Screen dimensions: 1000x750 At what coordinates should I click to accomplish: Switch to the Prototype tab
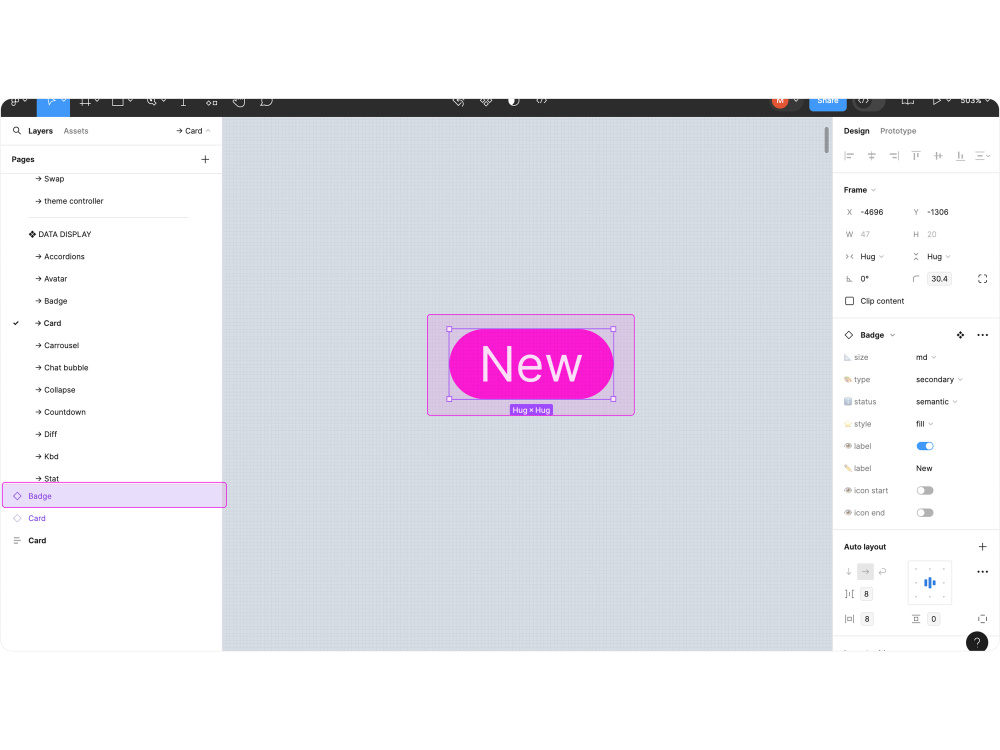(898, 131)
